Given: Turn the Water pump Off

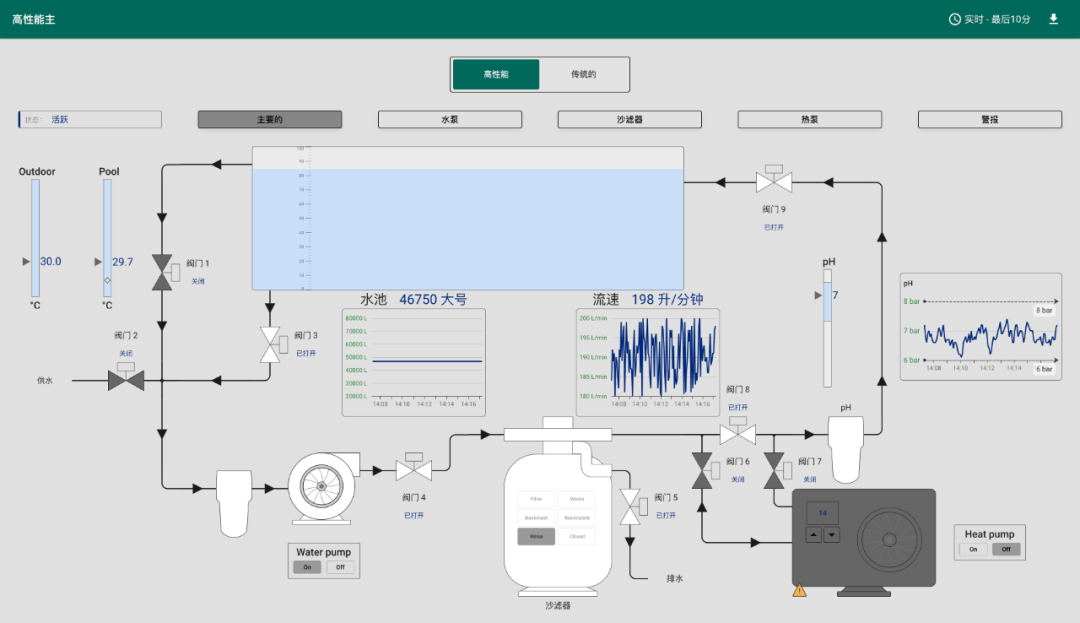Looking at the screenshot, I should tap(340, 567).
